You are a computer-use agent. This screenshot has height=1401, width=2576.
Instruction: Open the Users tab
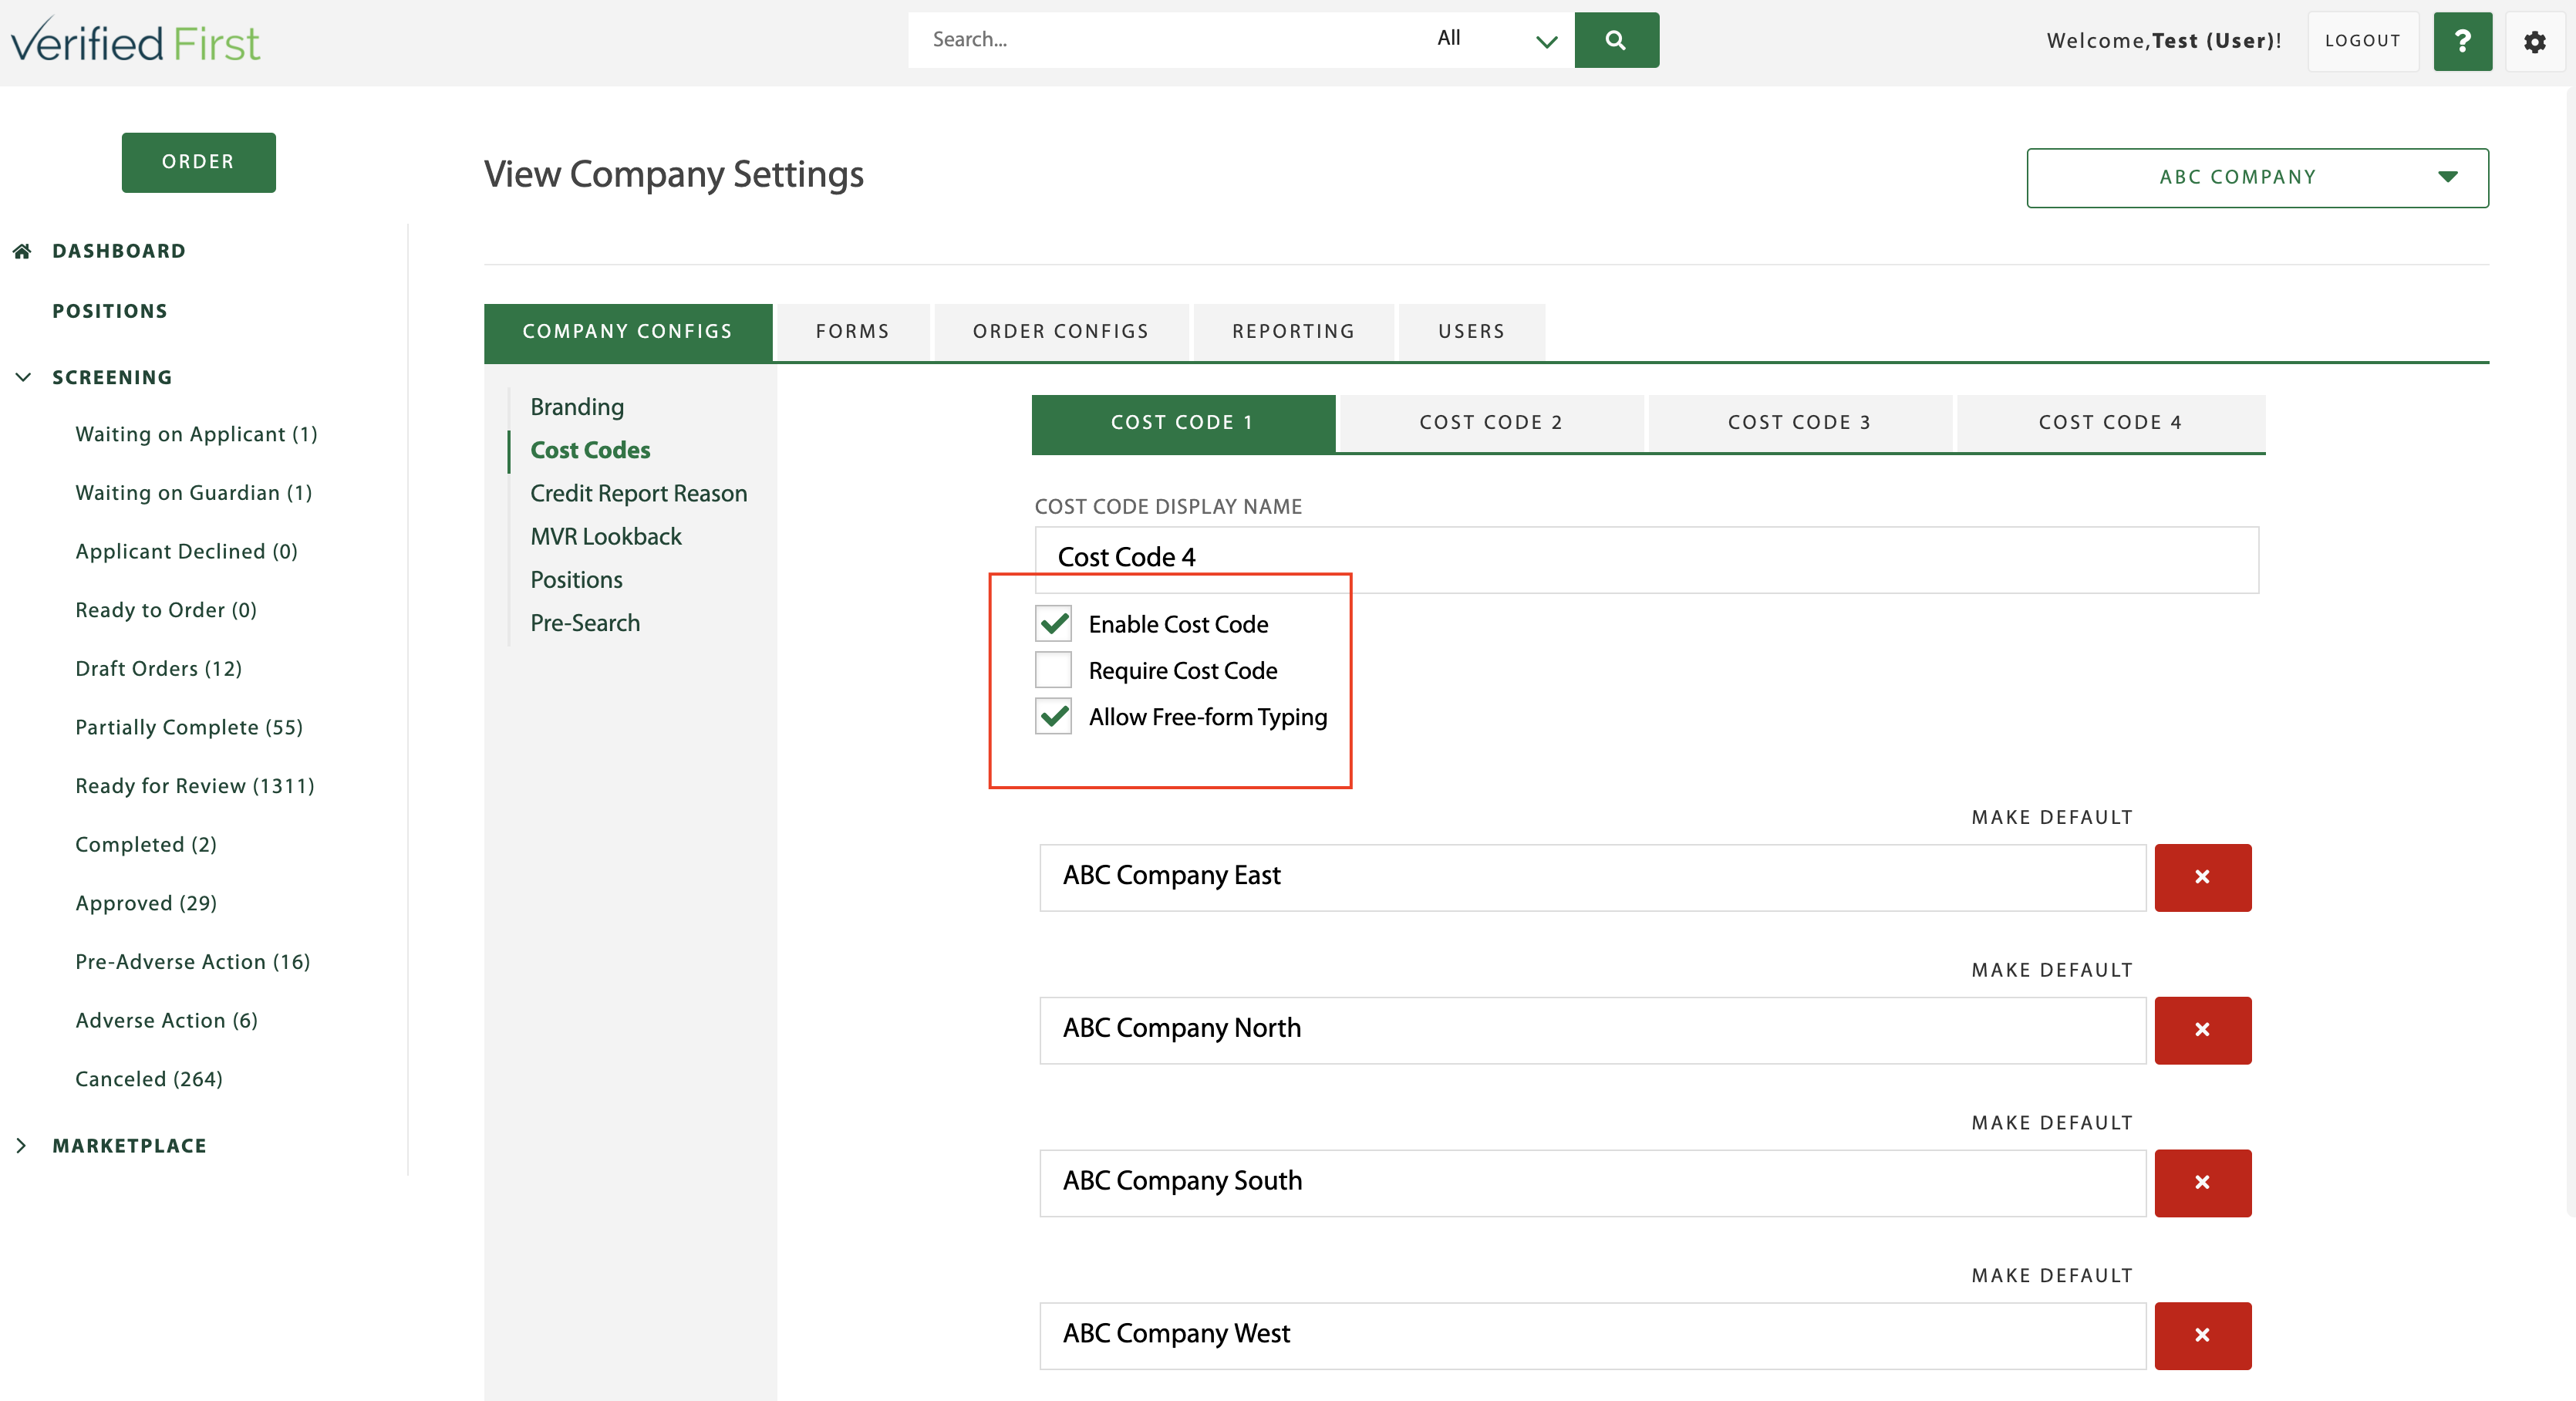[1472, 332]
